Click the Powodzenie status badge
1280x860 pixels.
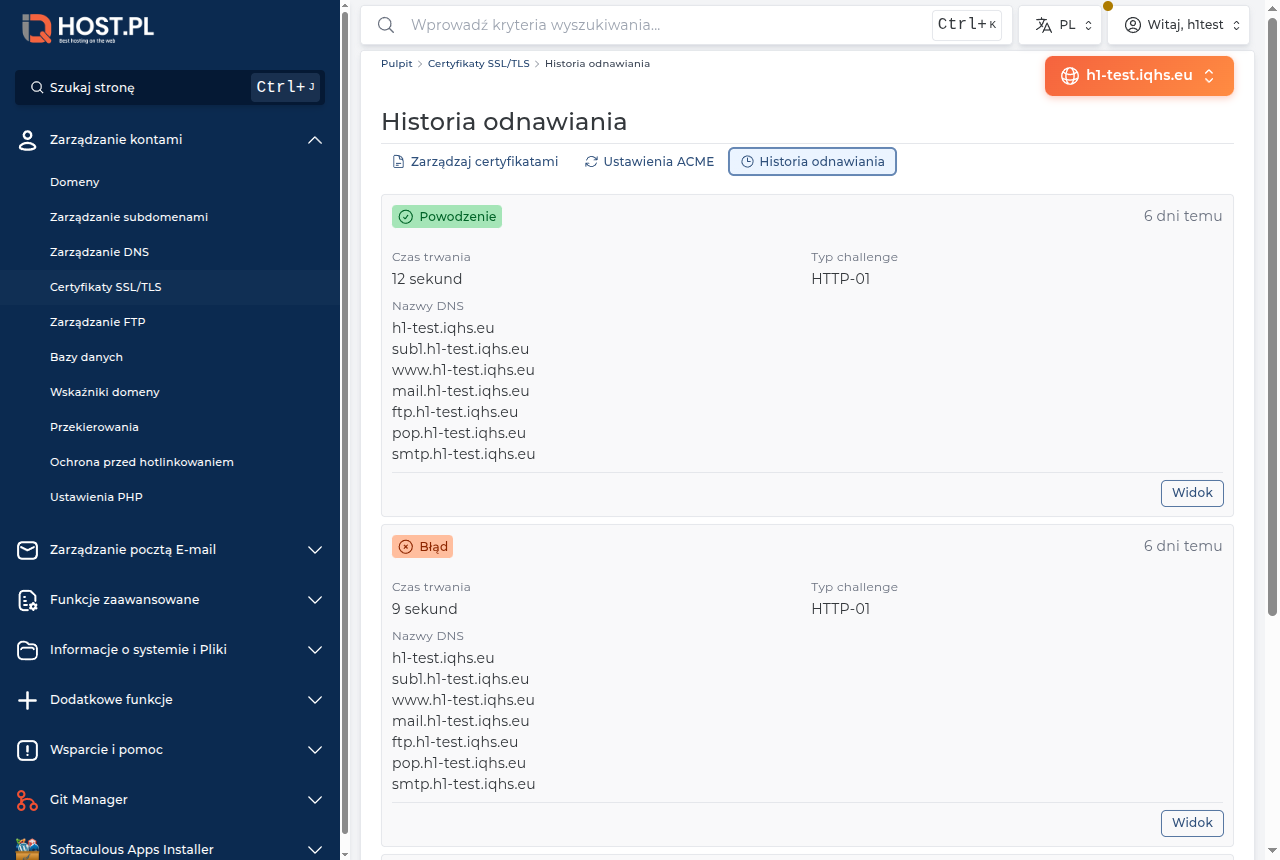[447, 217]
